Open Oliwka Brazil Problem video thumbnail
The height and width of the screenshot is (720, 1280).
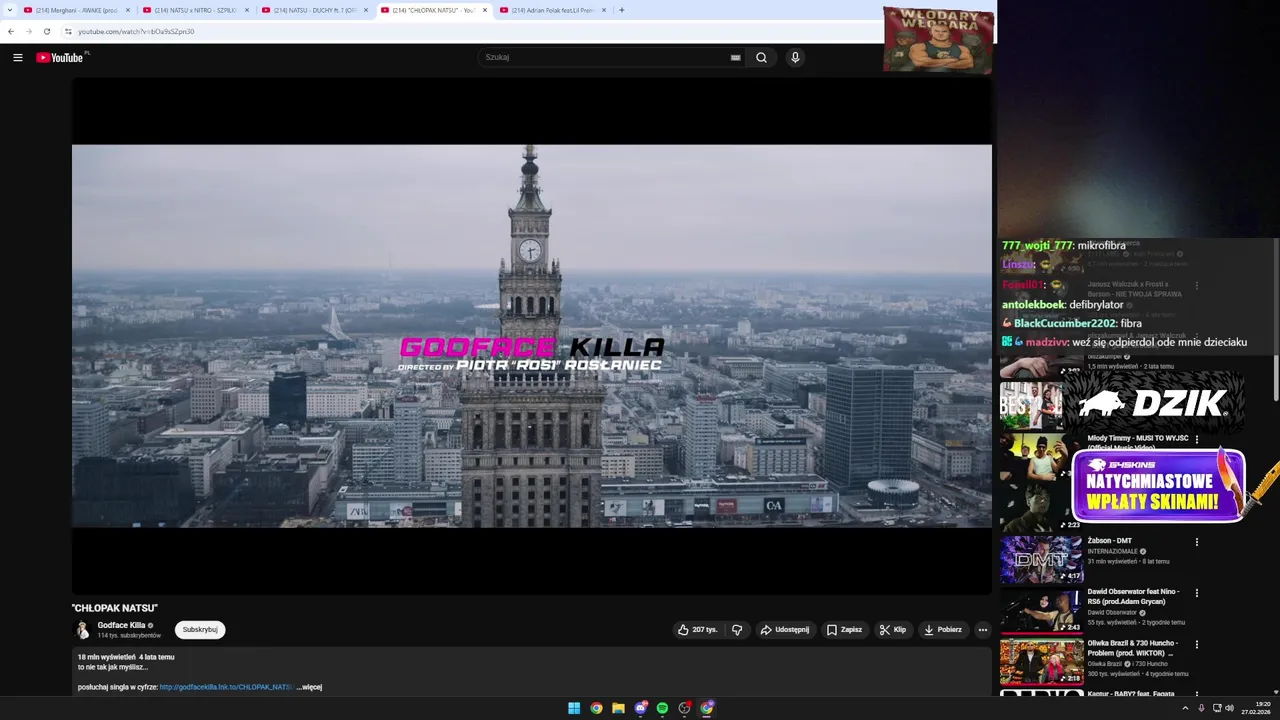[x=1041, y=662]
